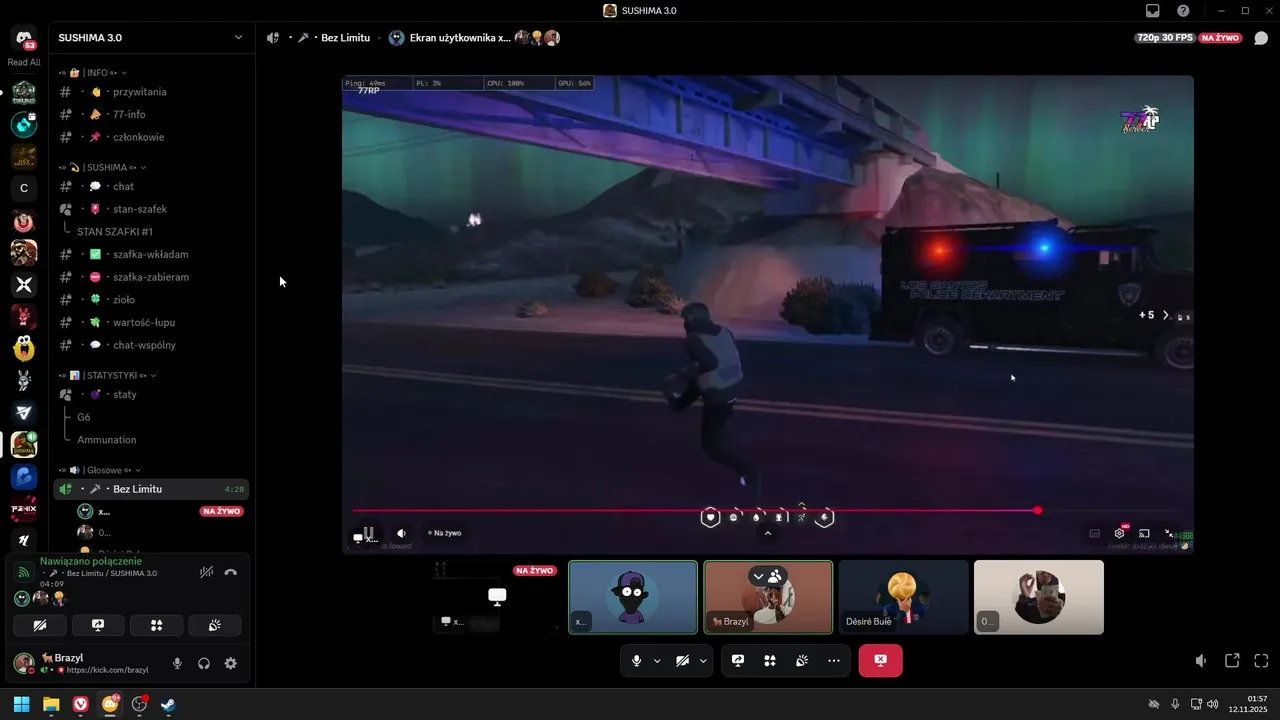Disconnect from voice via the phone icon
The image size is (1280, 720).
pyautogui.click(x=231, y=573)
